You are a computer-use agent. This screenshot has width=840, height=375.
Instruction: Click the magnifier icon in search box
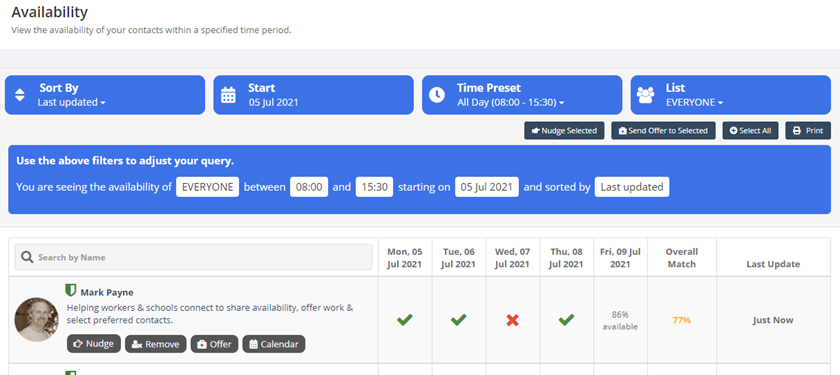click(x=27, y=258)
